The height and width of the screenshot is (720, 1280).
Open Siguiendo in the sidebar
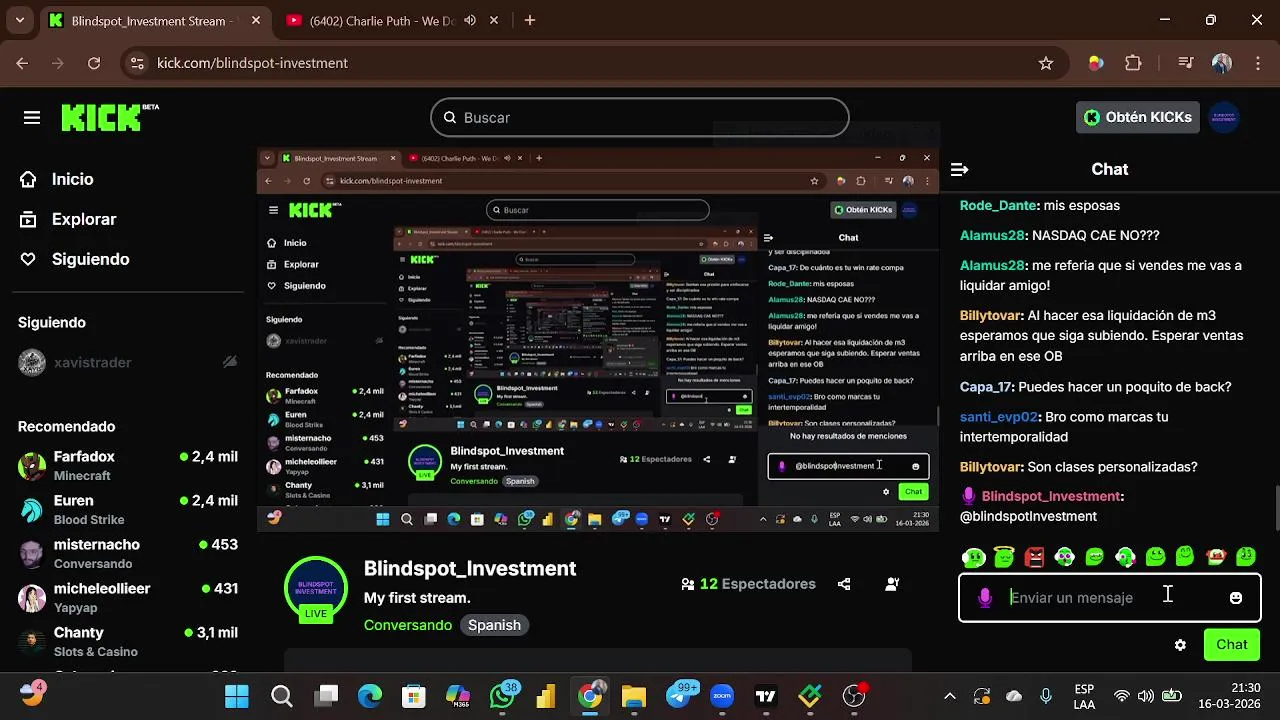[x=75, y=259]
